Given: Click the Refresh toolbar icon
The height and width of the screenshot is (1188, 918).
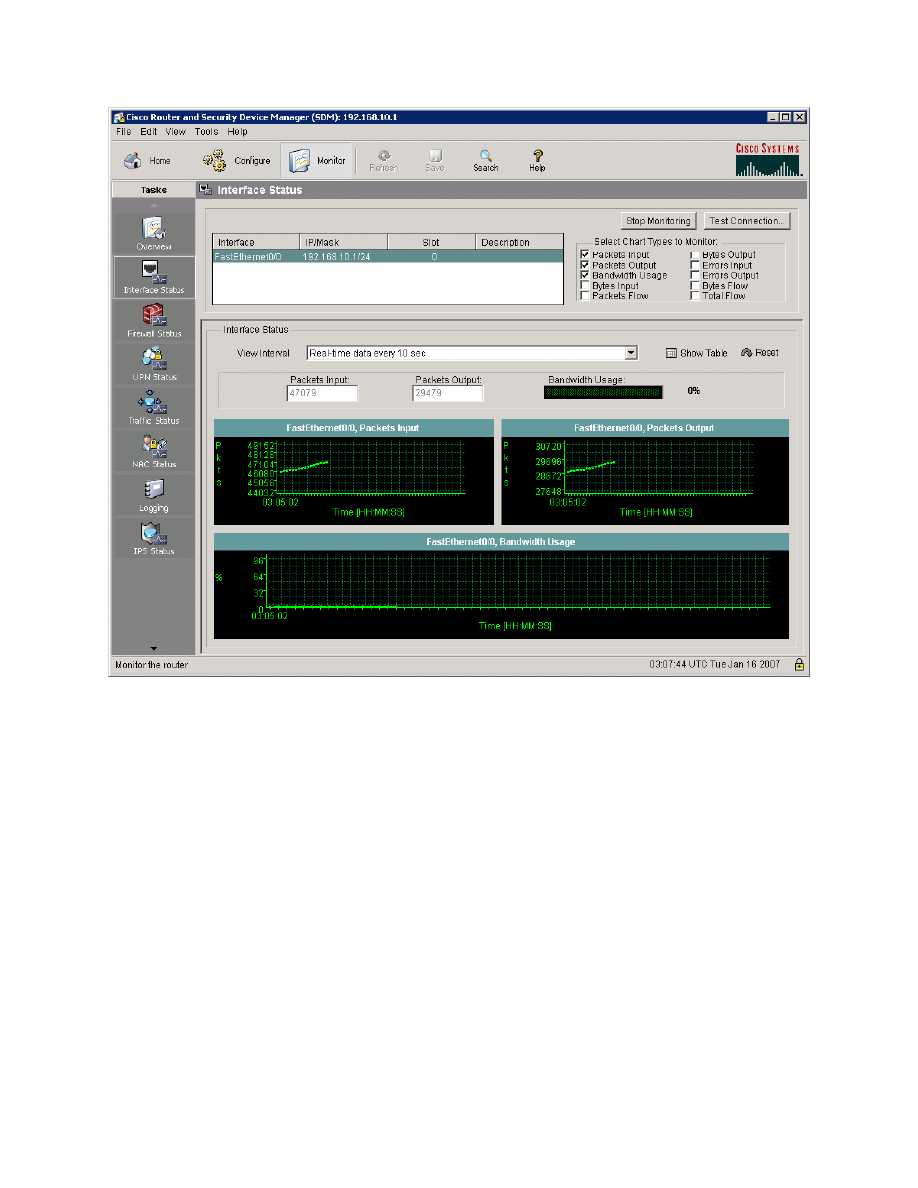Looking at the screenshot, I should [x=383, y=159].
